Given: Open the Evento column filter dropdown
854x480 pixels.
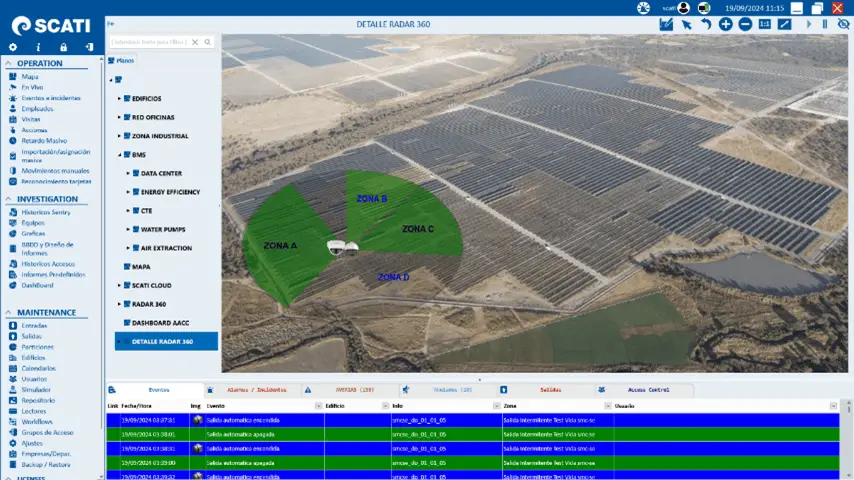Looking at the screenshot, I should (x=316, y=406).
